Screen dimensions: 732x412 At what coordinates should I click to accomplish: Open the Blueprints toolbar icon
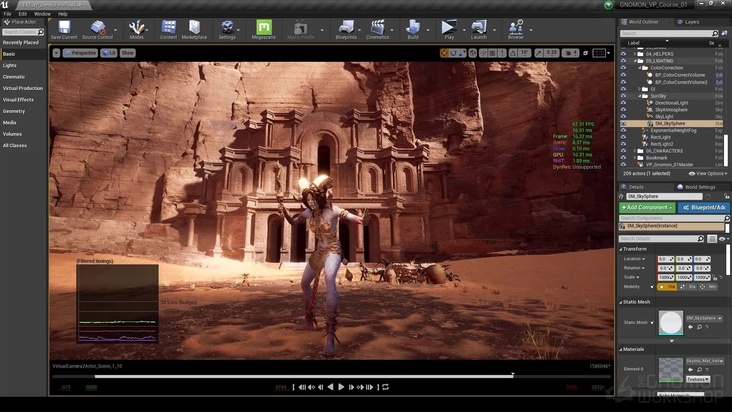click(346, 28)
